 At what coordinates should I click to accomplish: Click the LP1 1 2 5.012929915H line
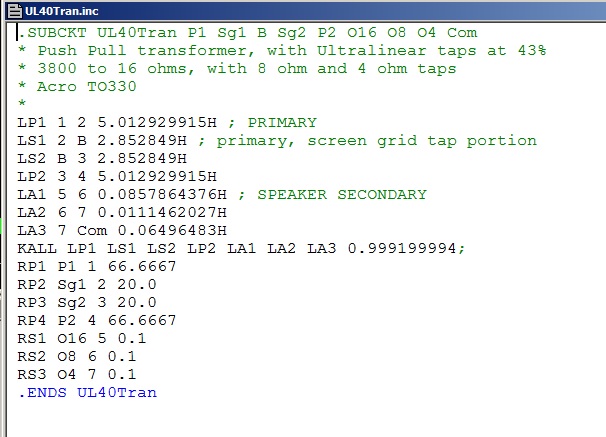(x=167, y=122)
